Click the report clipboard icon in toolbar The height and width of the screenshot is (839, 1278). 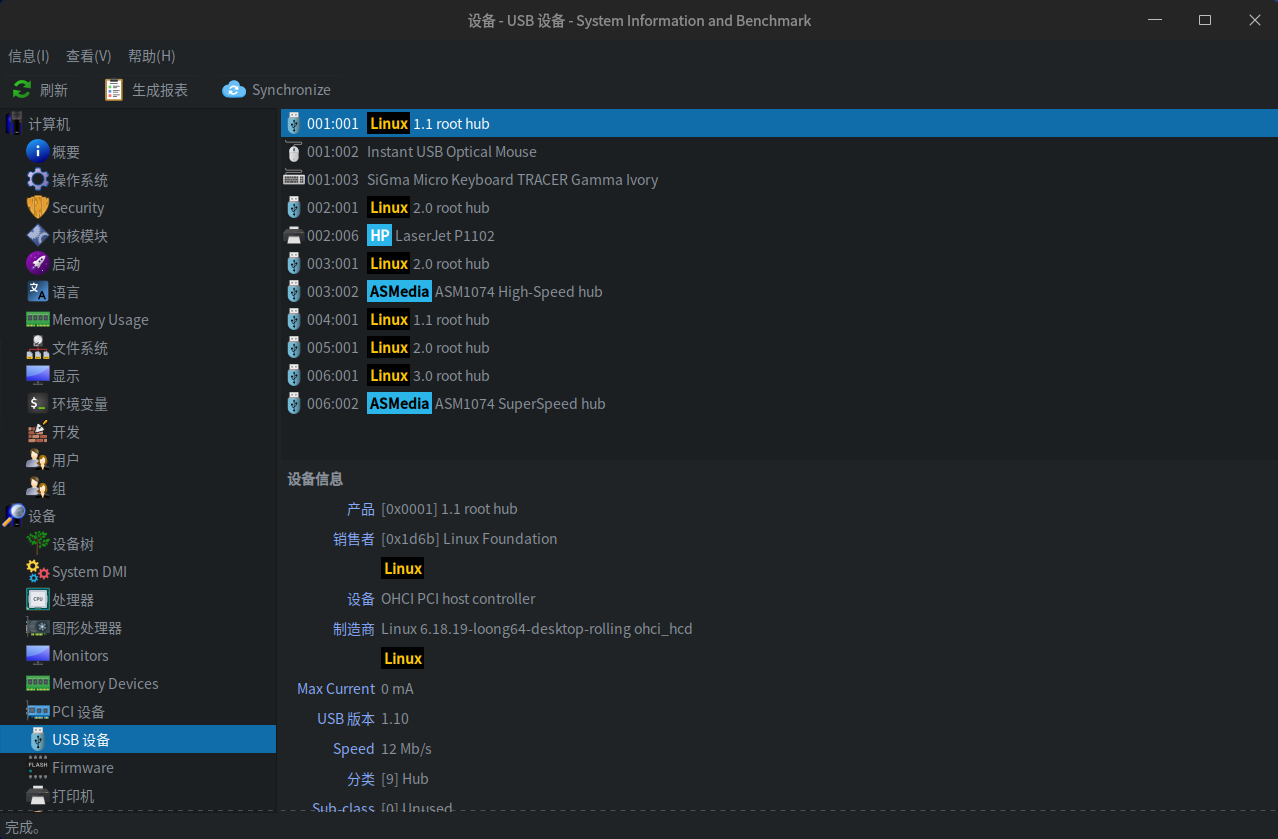coord(114,90)
